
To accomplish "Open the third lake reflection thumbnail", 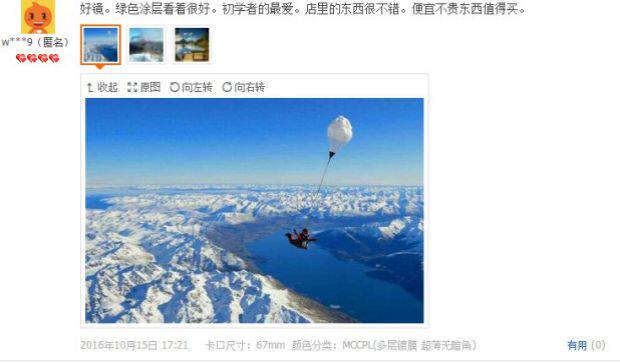I will (192, 45).
